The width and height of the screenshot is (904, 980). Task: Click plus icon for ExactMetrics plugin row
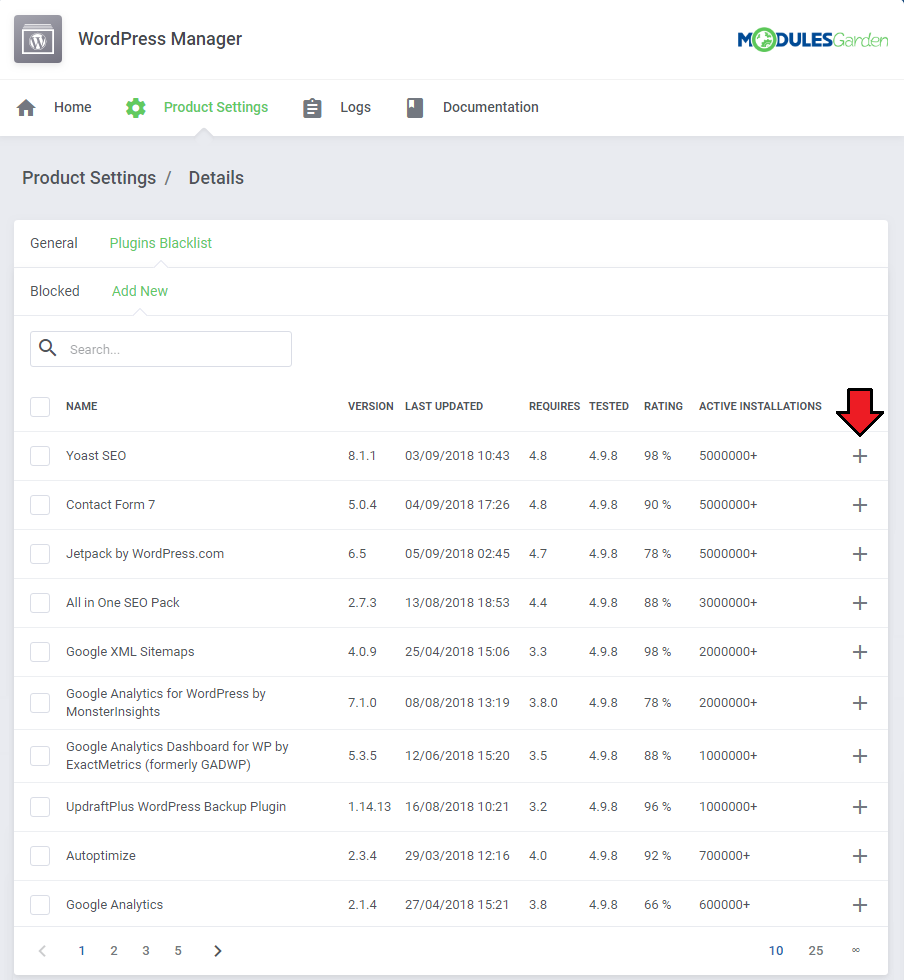click(x=860, y=756)
